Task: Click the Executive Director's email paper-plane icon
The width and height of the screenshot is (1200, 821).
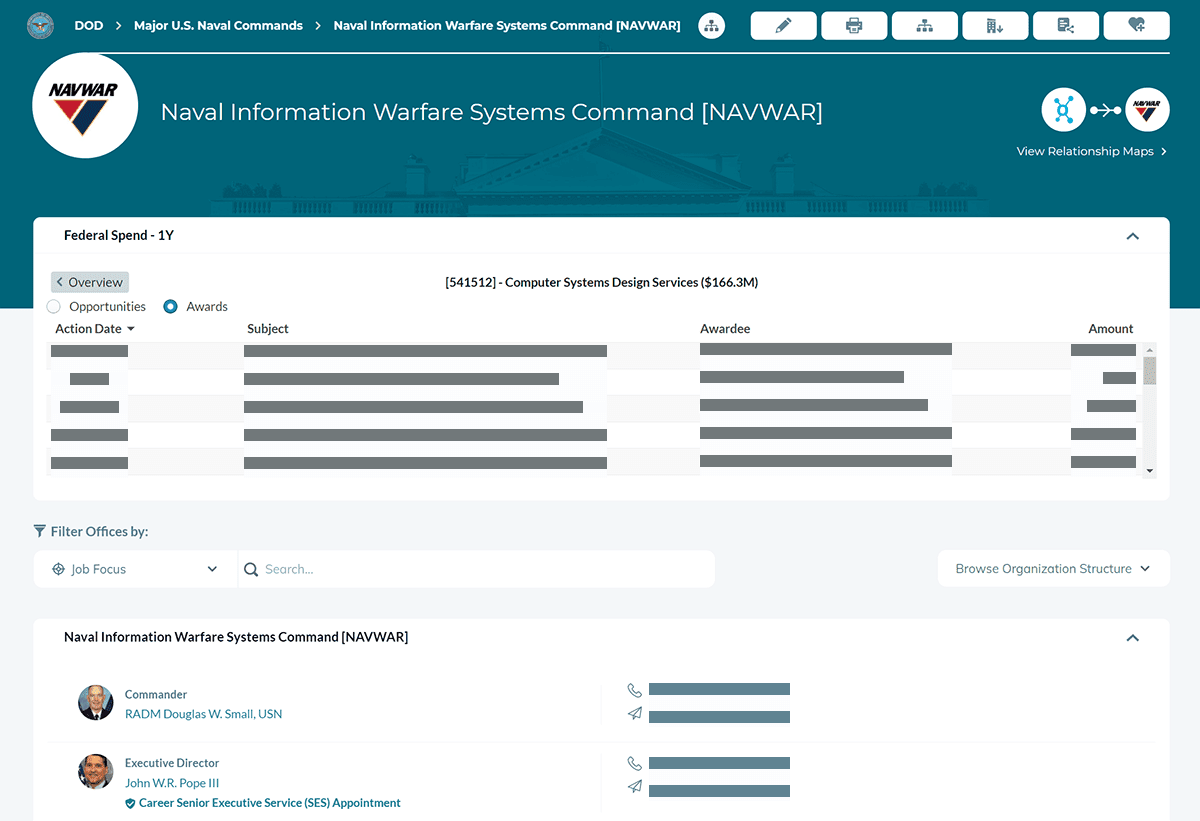Action: tap(634, 787)
